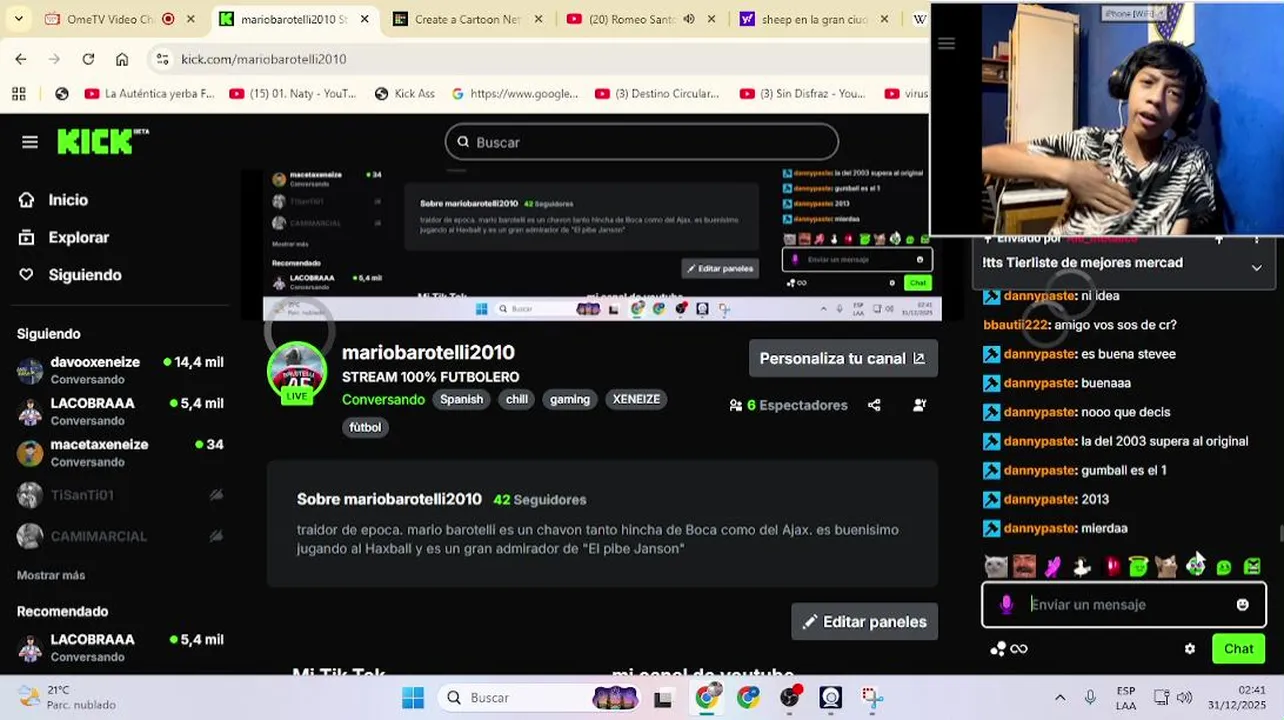Show hidden system tray icons chevron

(x=1060, y=698)
